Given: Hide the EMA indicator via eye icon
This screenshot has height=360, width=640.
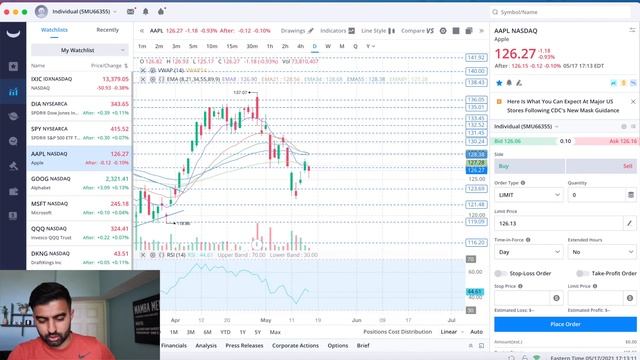Looking at the screenshot, I should [152, 79].
